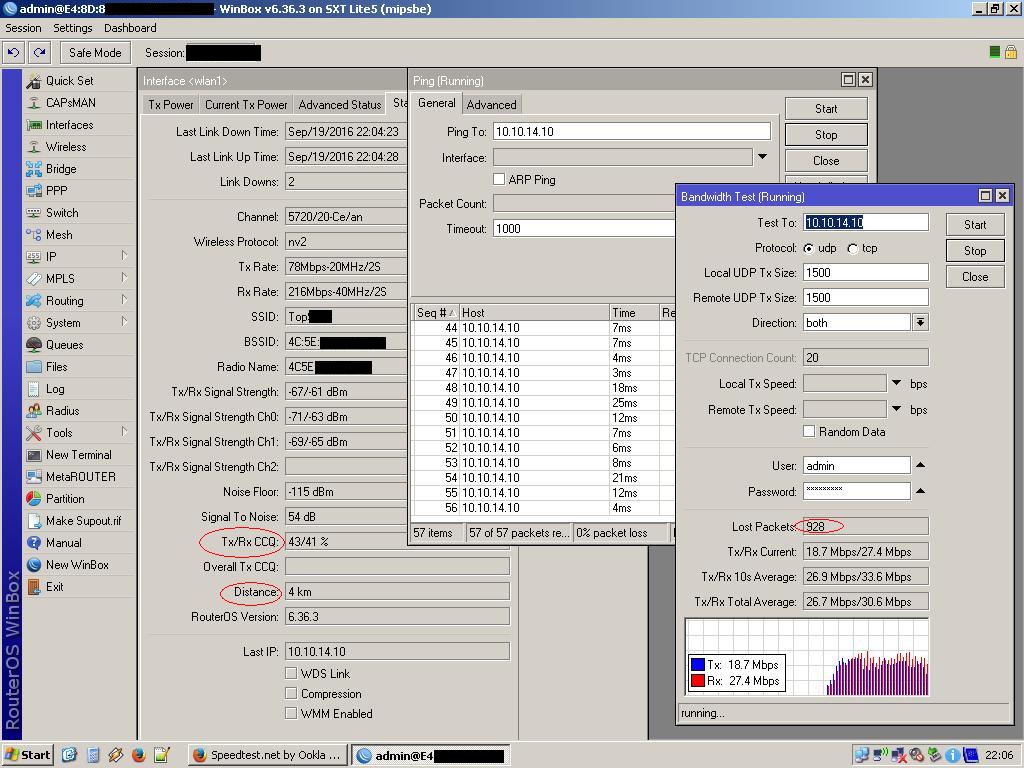This screenshot has width=1024, height=768.
Task: Click Close in the Bandwidth Test window
Action: [975, 277]
